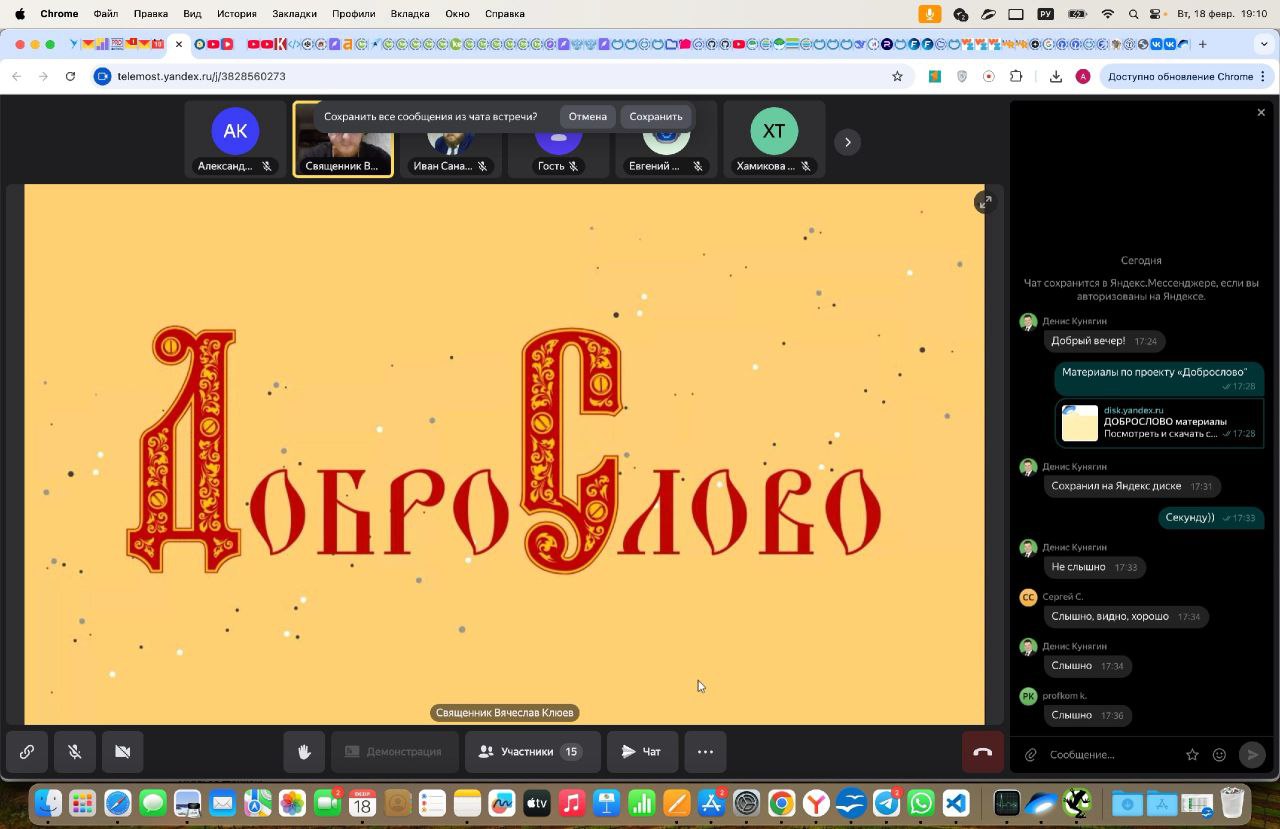This screenshot has height=829, width=1280.
Task: Attach a file with the paperclip icon
Action: pos(1030,755)
